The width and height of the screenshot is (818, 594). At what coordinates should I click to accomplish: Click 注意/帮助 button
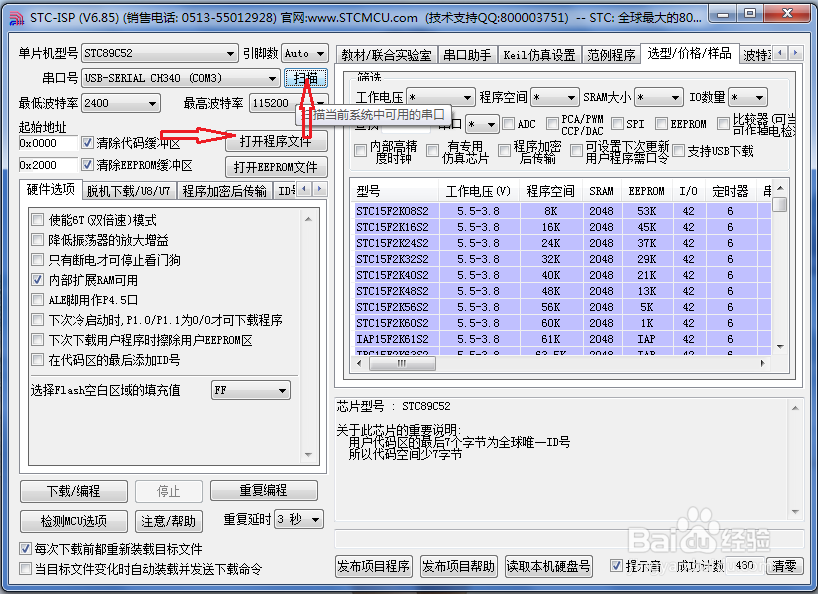point(168,521)
